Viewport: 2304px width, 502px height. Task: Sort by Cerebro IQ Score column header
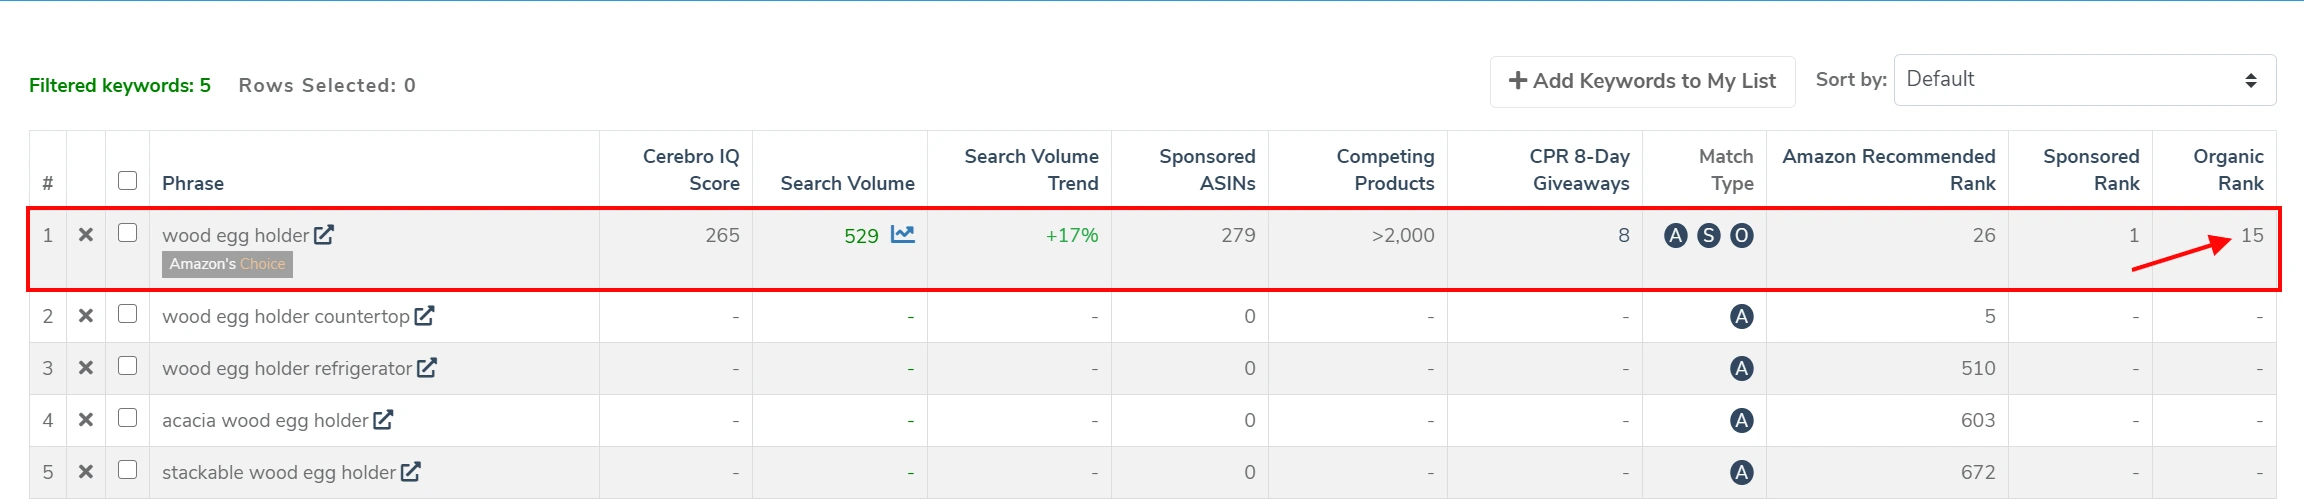click(x=691, y=170)
